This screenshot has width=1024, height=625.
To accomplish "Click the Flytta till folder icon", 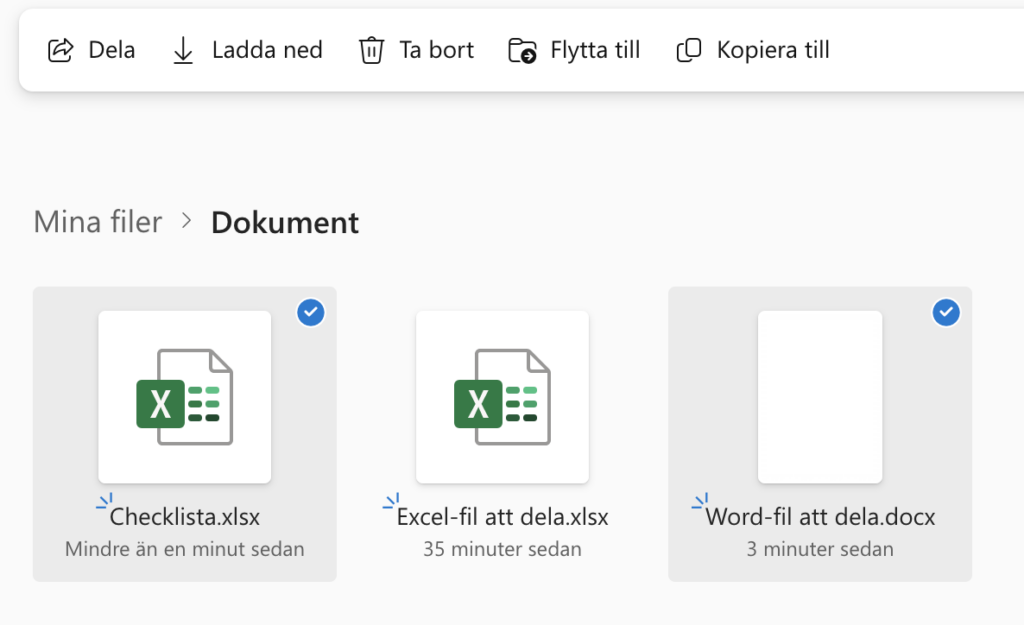I will click(522, 50).
